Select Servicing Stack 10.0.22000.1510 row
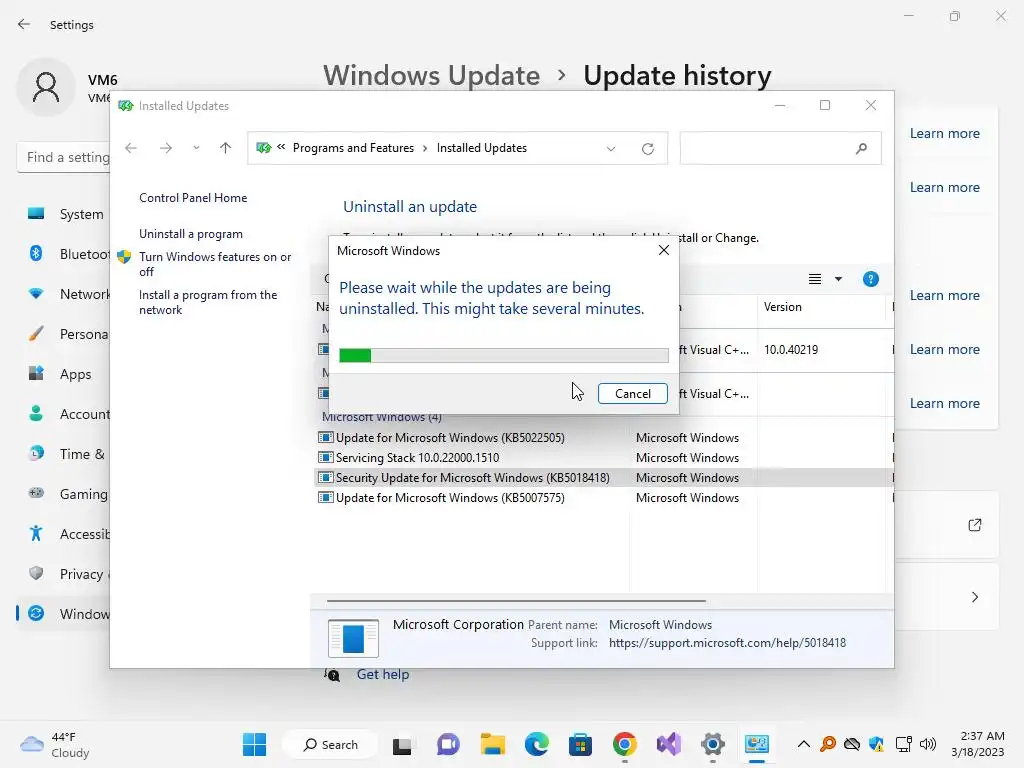The image size is (1024, 768). click(417, 458)
